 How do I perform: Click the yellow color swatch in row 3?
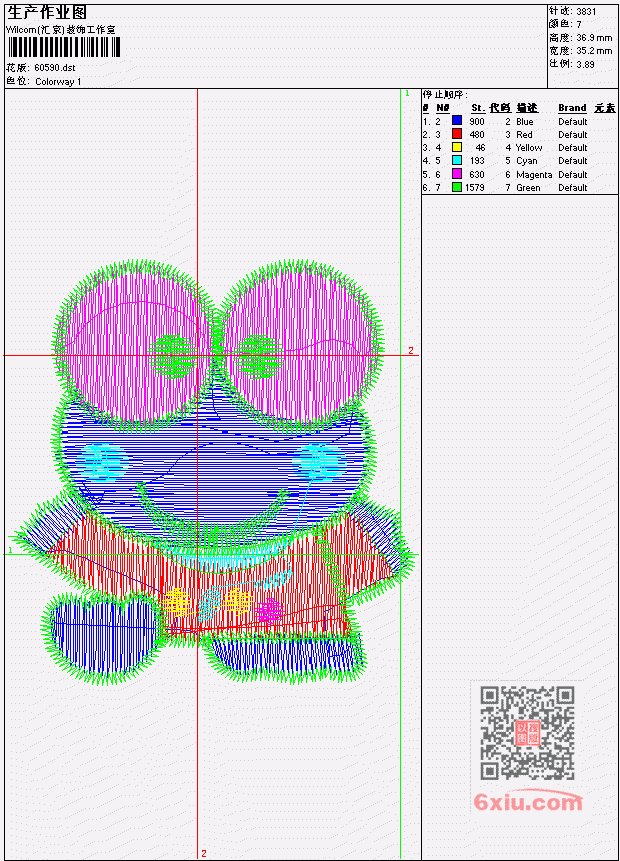(456, 147)
